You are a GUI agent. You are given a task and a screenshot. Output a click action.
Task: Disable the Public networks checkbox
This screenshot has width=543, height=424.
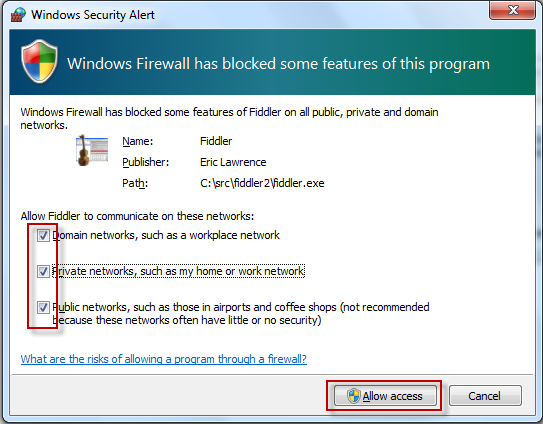click(43, 307)
